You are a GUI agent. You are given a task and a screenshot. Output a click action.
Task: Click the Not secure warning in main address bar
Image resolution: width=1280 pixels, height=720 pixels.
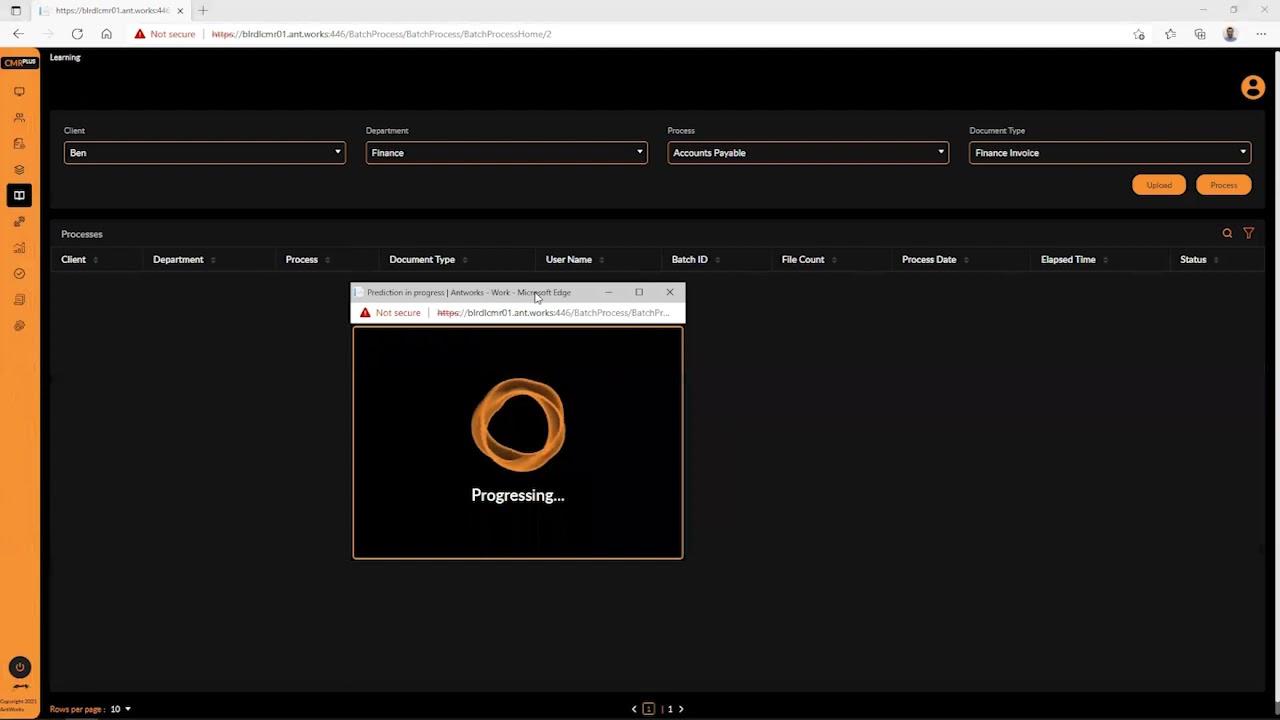tap(165, 34)
